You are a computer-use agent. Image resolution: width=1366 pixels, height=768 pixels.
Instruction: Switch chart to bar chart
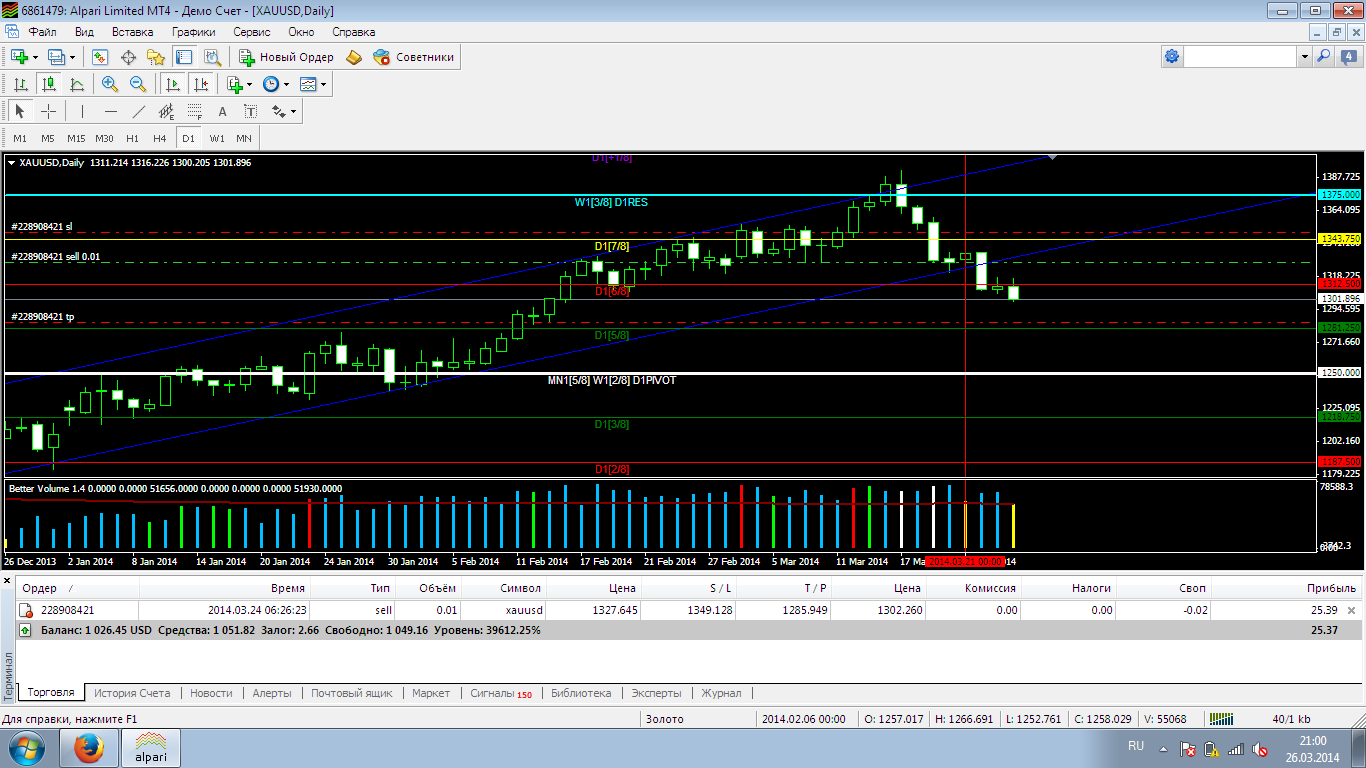(x=20, y=84)
